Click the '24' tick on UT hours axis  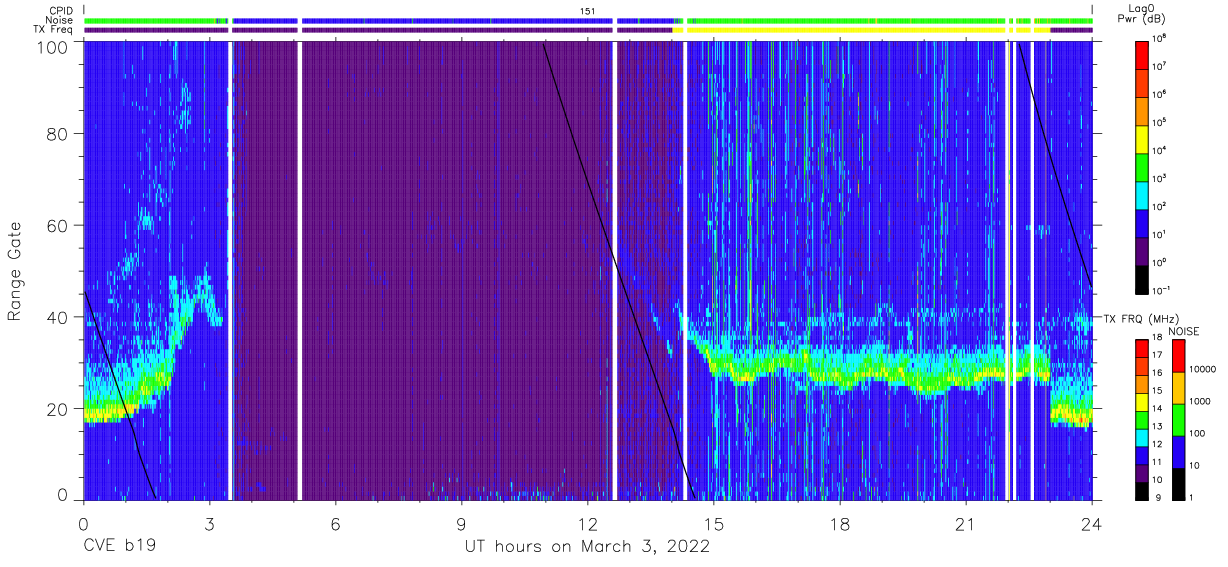[1092, 523]
